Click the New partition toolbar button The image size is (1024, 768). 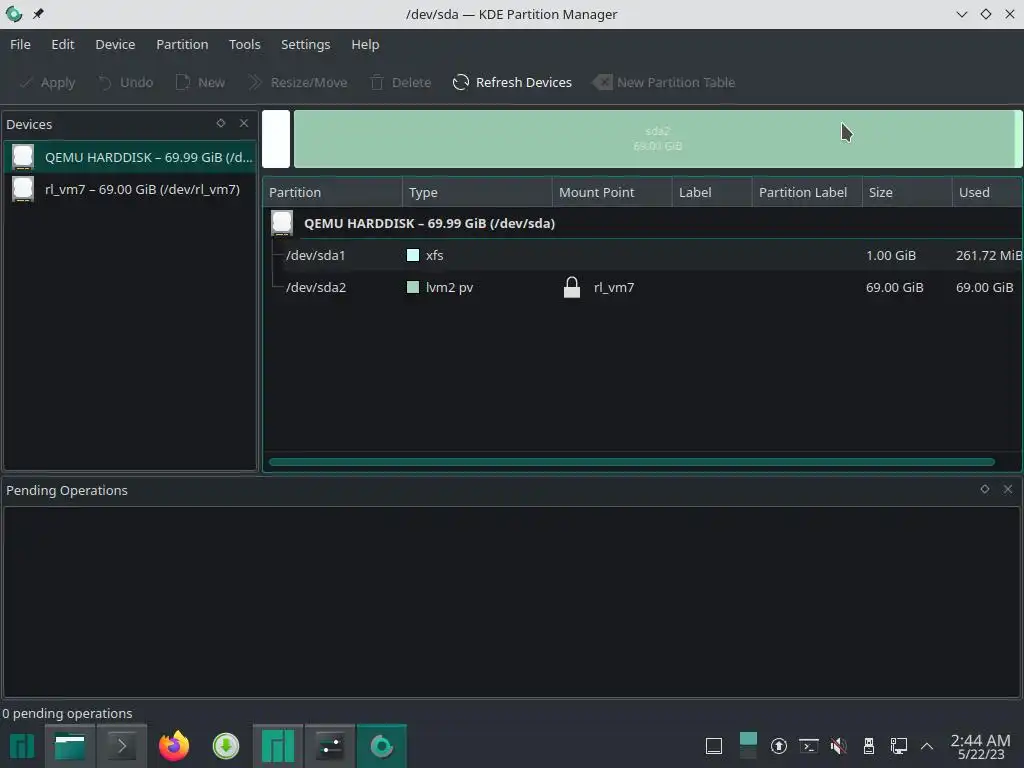tap(200, 82)
